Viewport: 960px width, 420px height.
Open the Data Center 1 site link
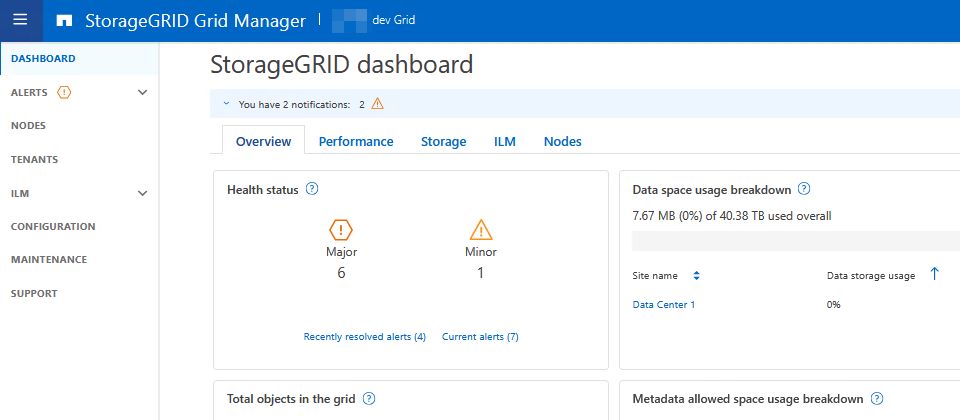664,304
